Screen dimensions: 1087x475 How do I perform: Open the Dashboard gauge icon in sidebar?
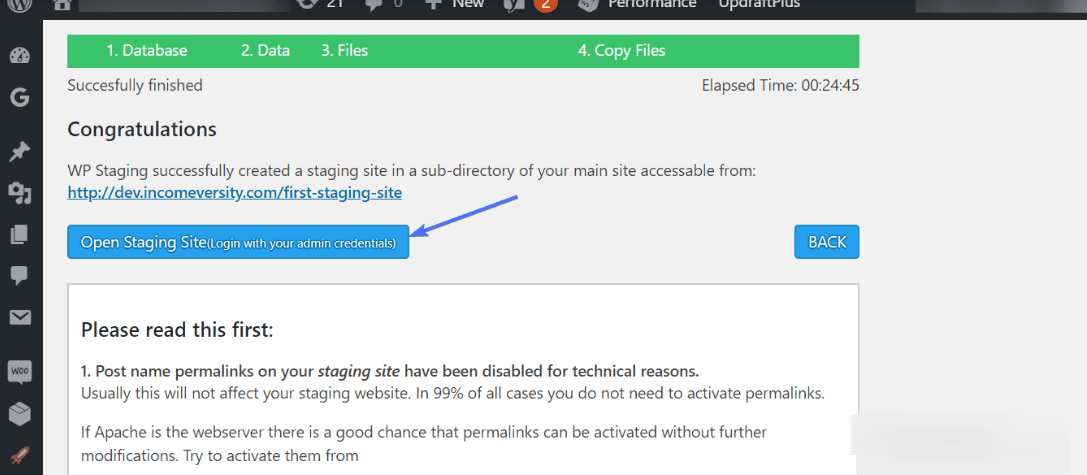point(19,56)
